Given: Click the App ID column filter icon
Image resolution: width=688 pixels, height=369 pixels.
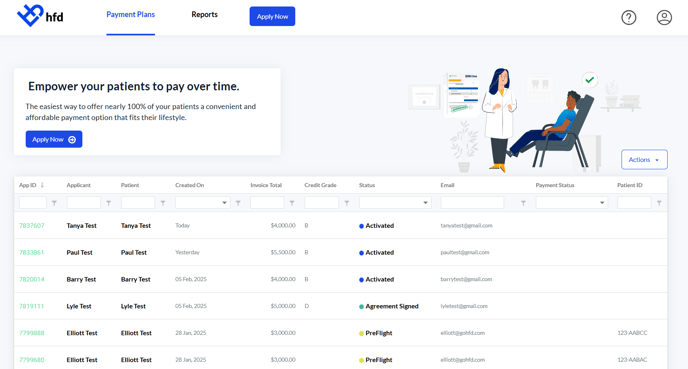Looking at the screenshot, I should 54,203.
